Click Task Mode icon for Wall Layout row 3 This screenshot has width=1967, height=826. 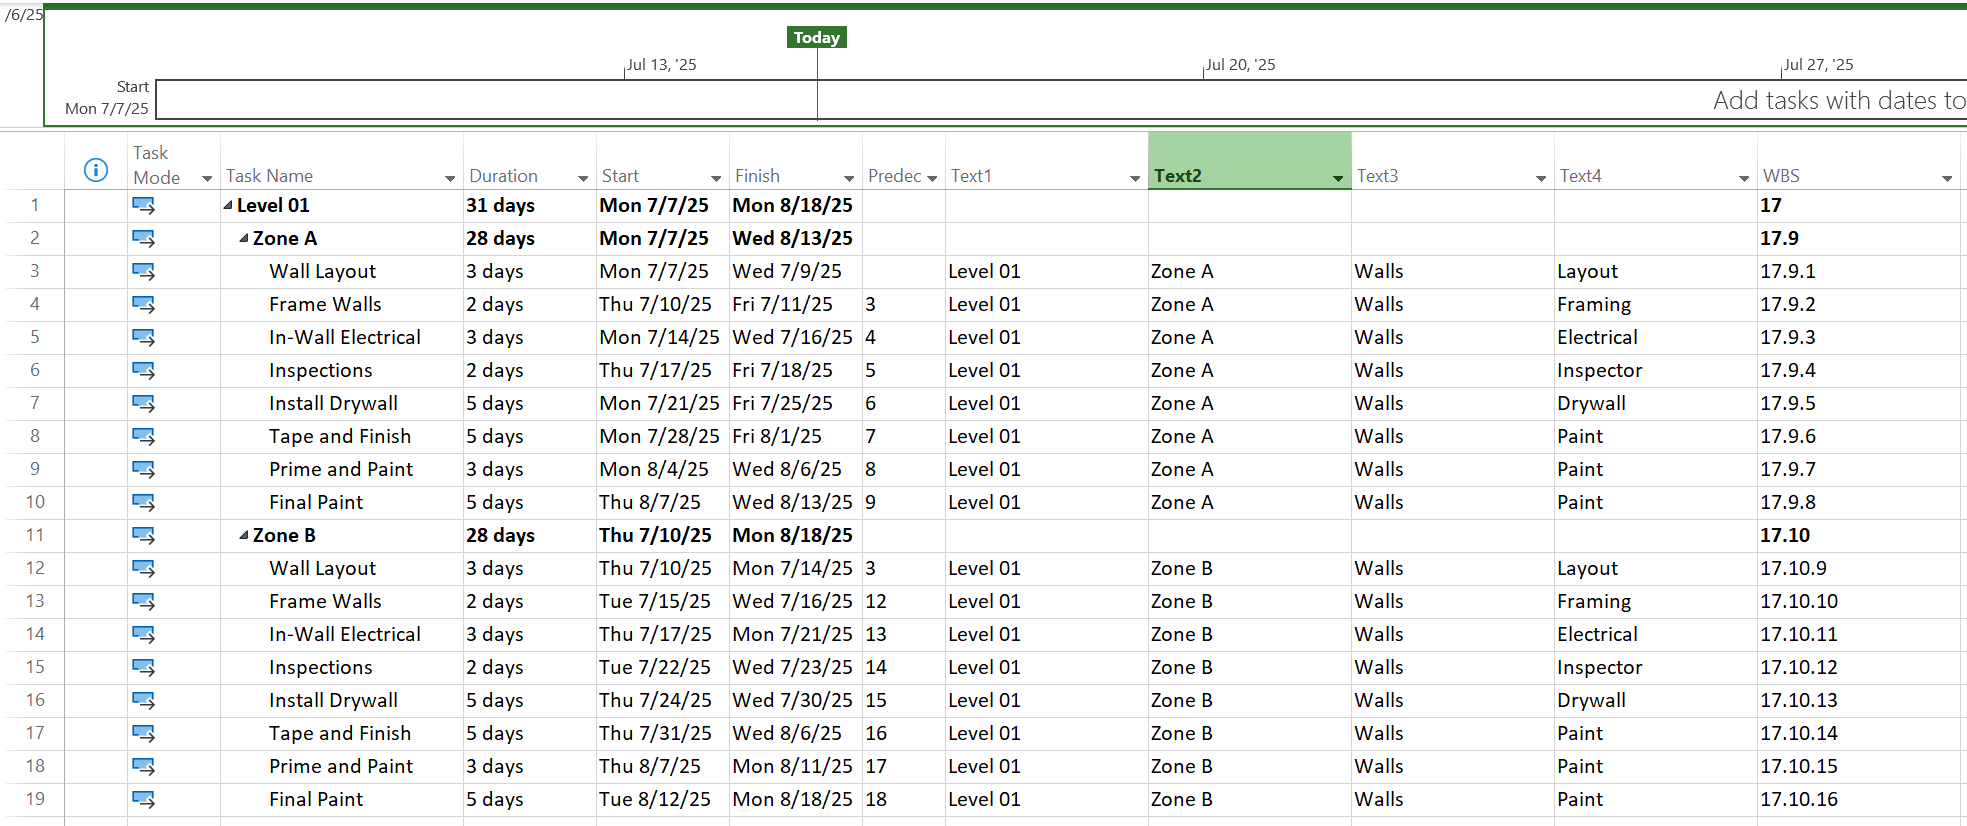[x=144, y=271]
